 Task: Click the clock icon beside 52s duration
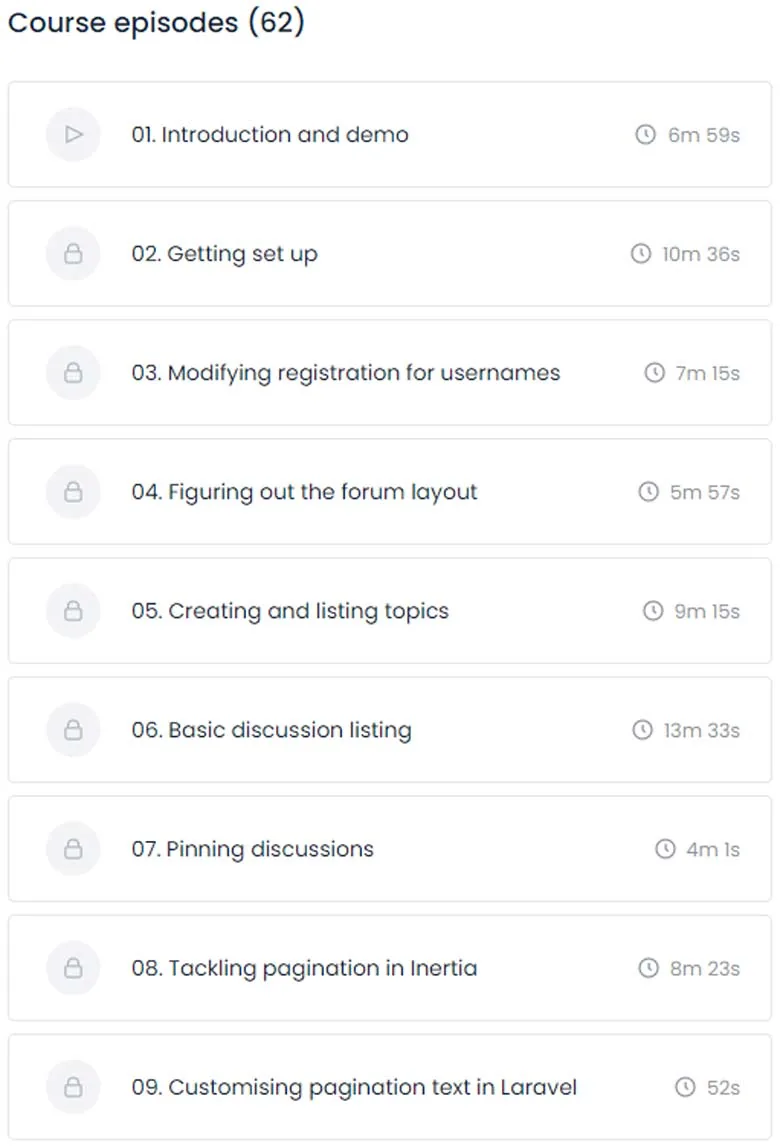point(685,1087)
